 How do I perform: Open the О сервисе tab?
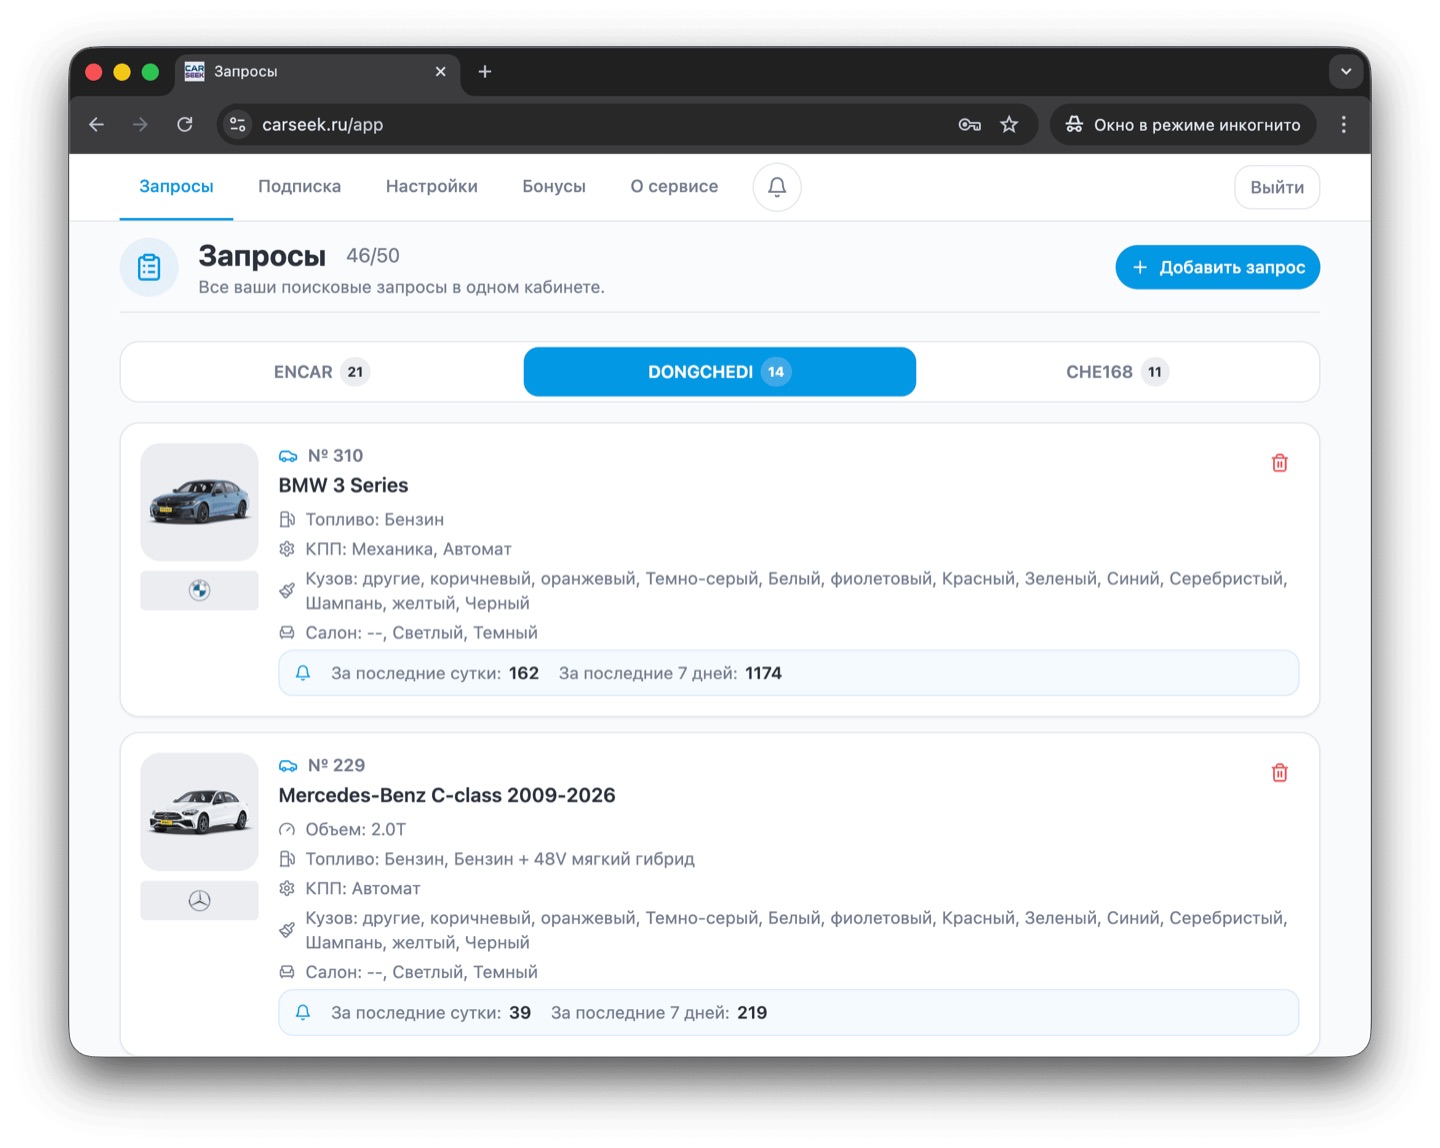tap(674, 187)
